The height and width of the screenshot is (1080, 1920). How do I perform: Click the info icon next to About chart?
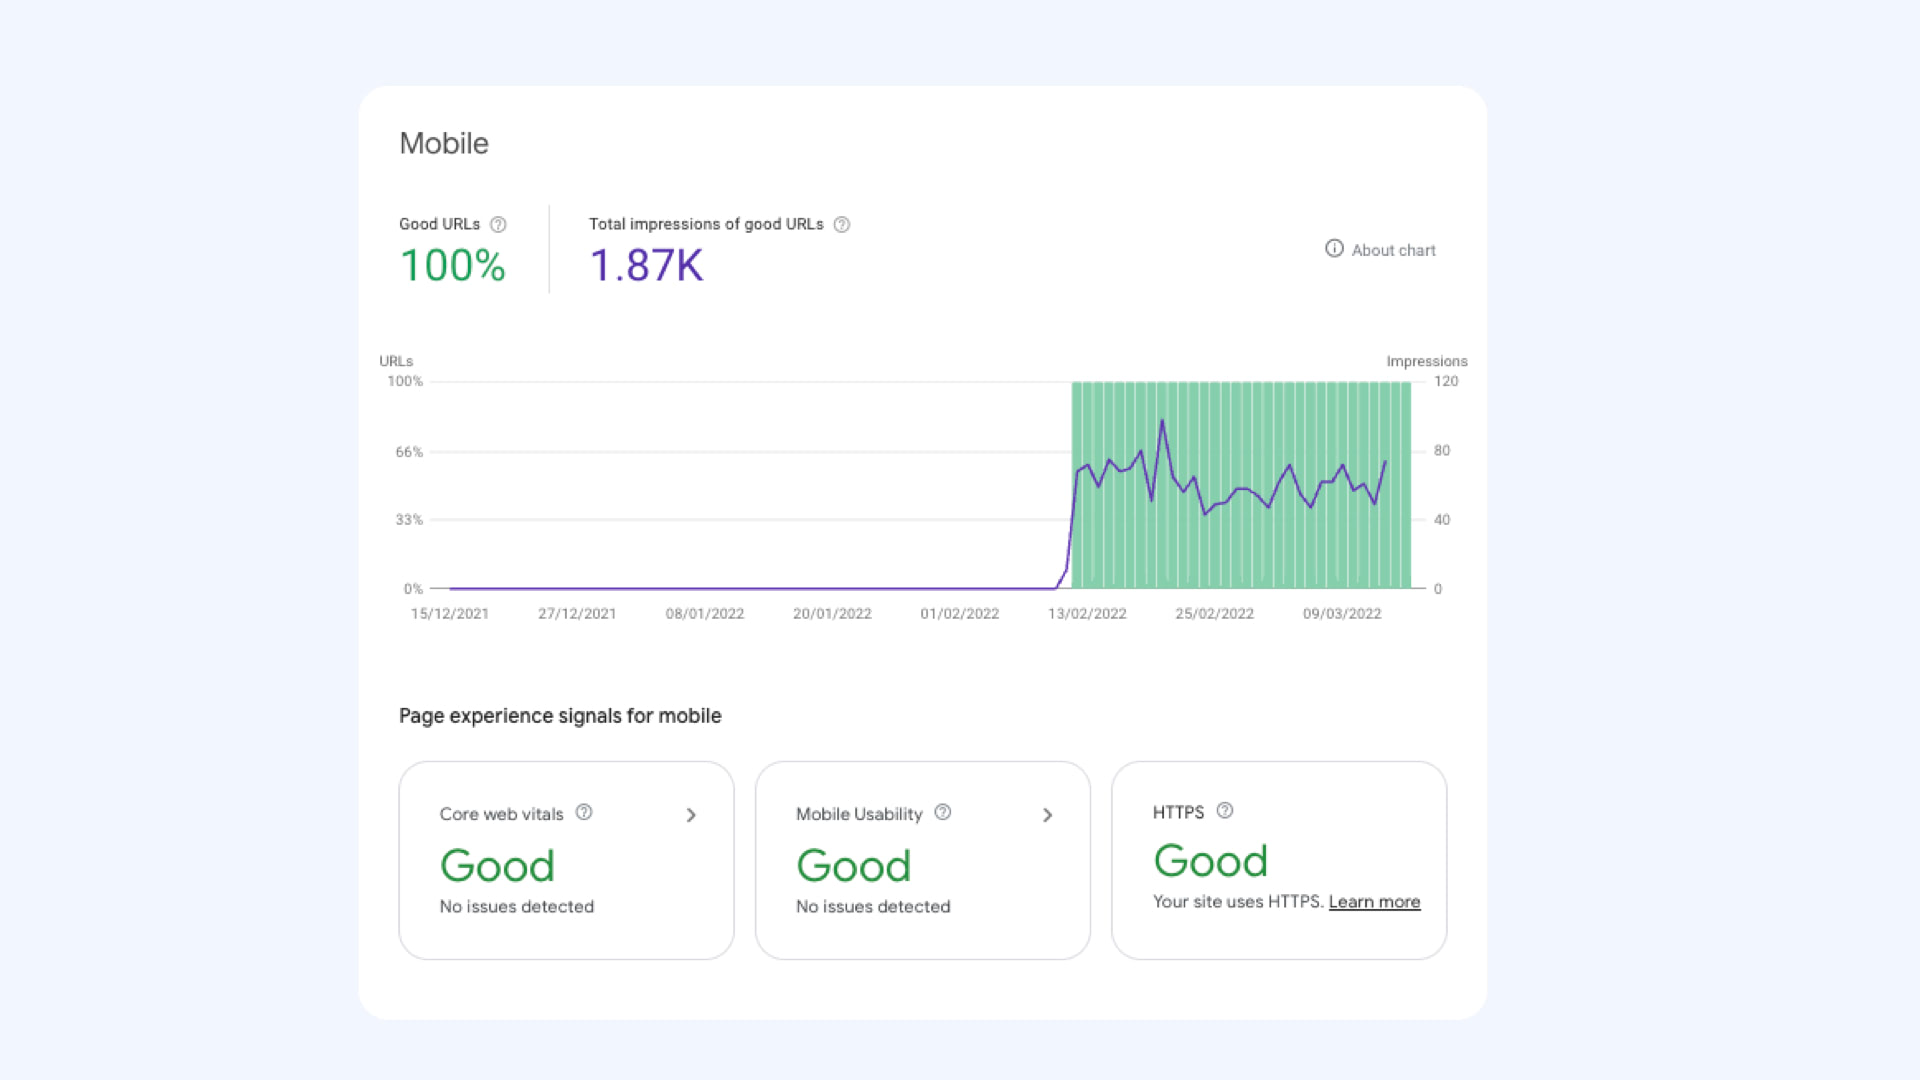click(x=1333, y=249)
